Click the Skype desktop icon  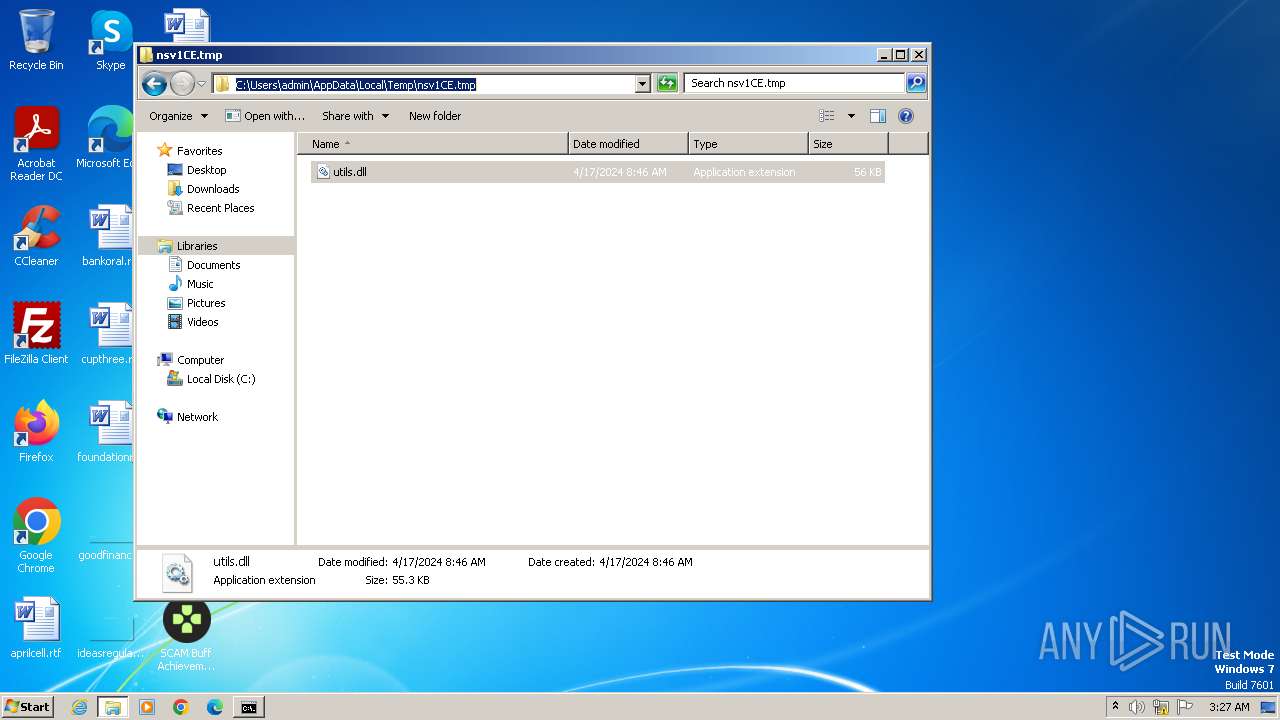[x=110, y=40]
